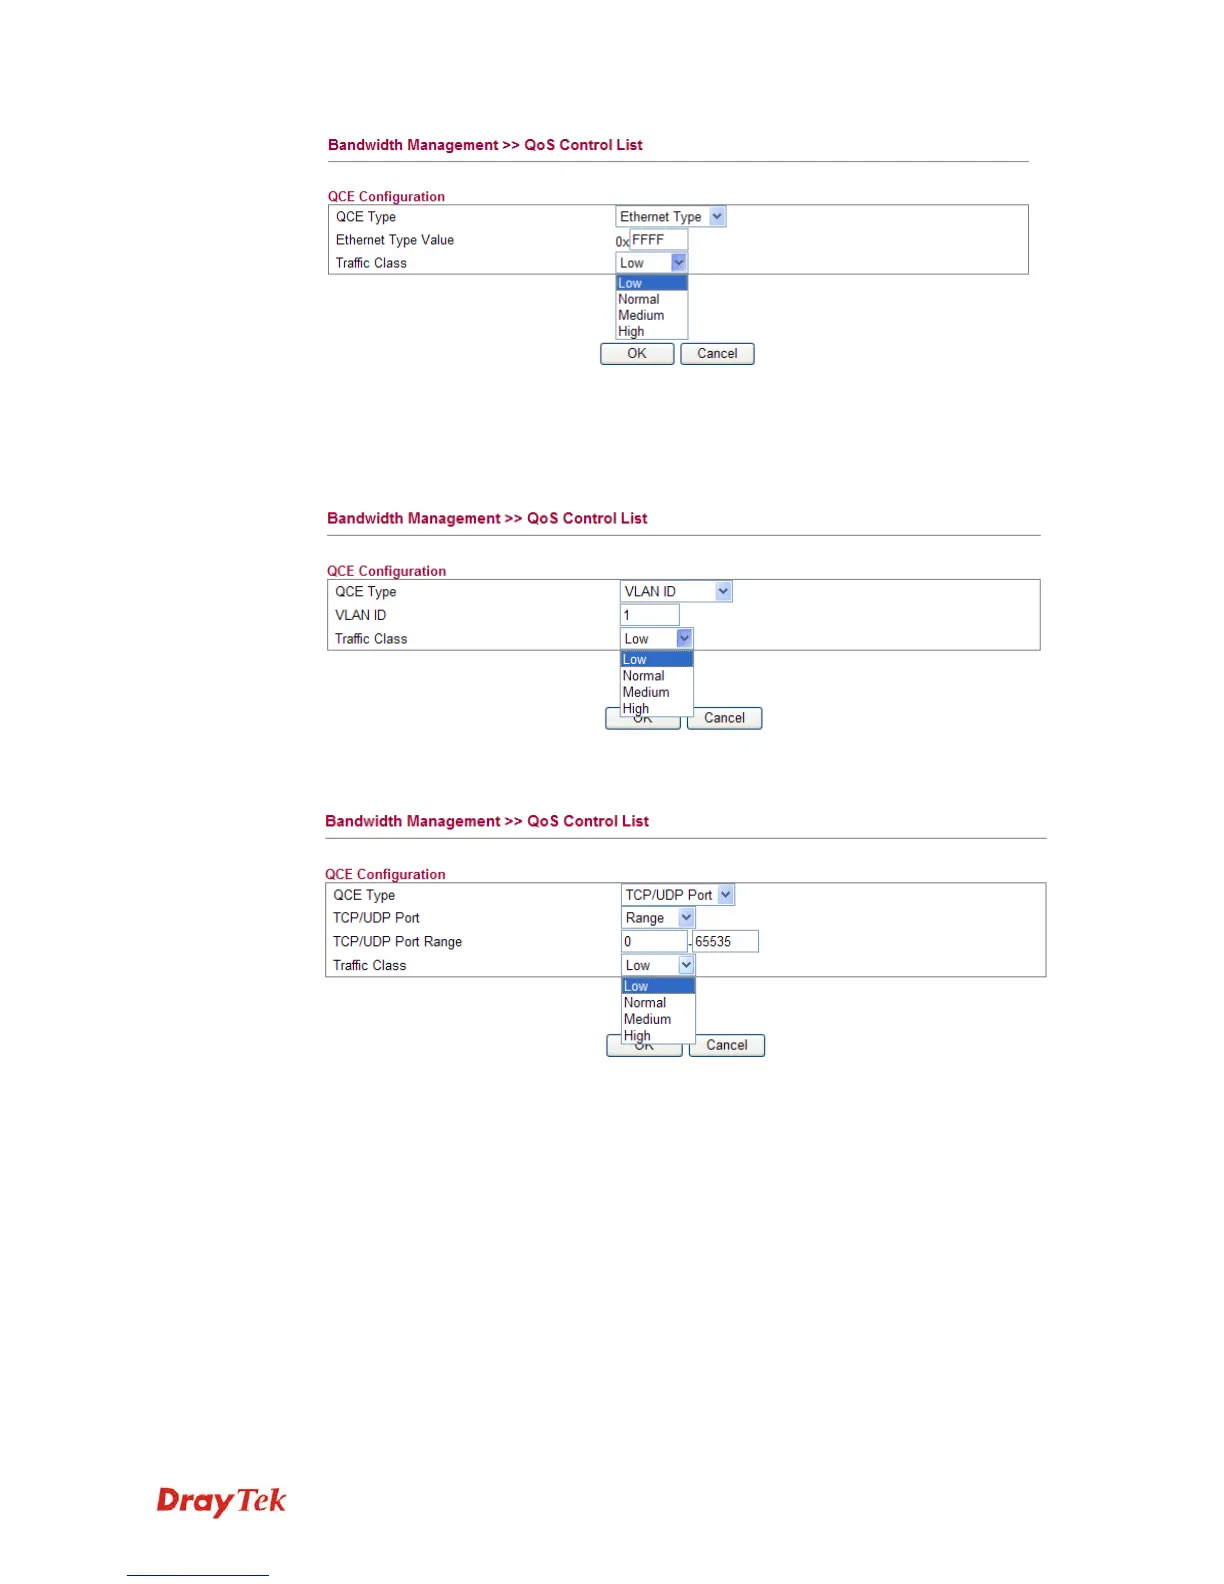Choose High traffic class under Ethernet Type panel
The image size is (1224, 1584).
pos(632,331)
